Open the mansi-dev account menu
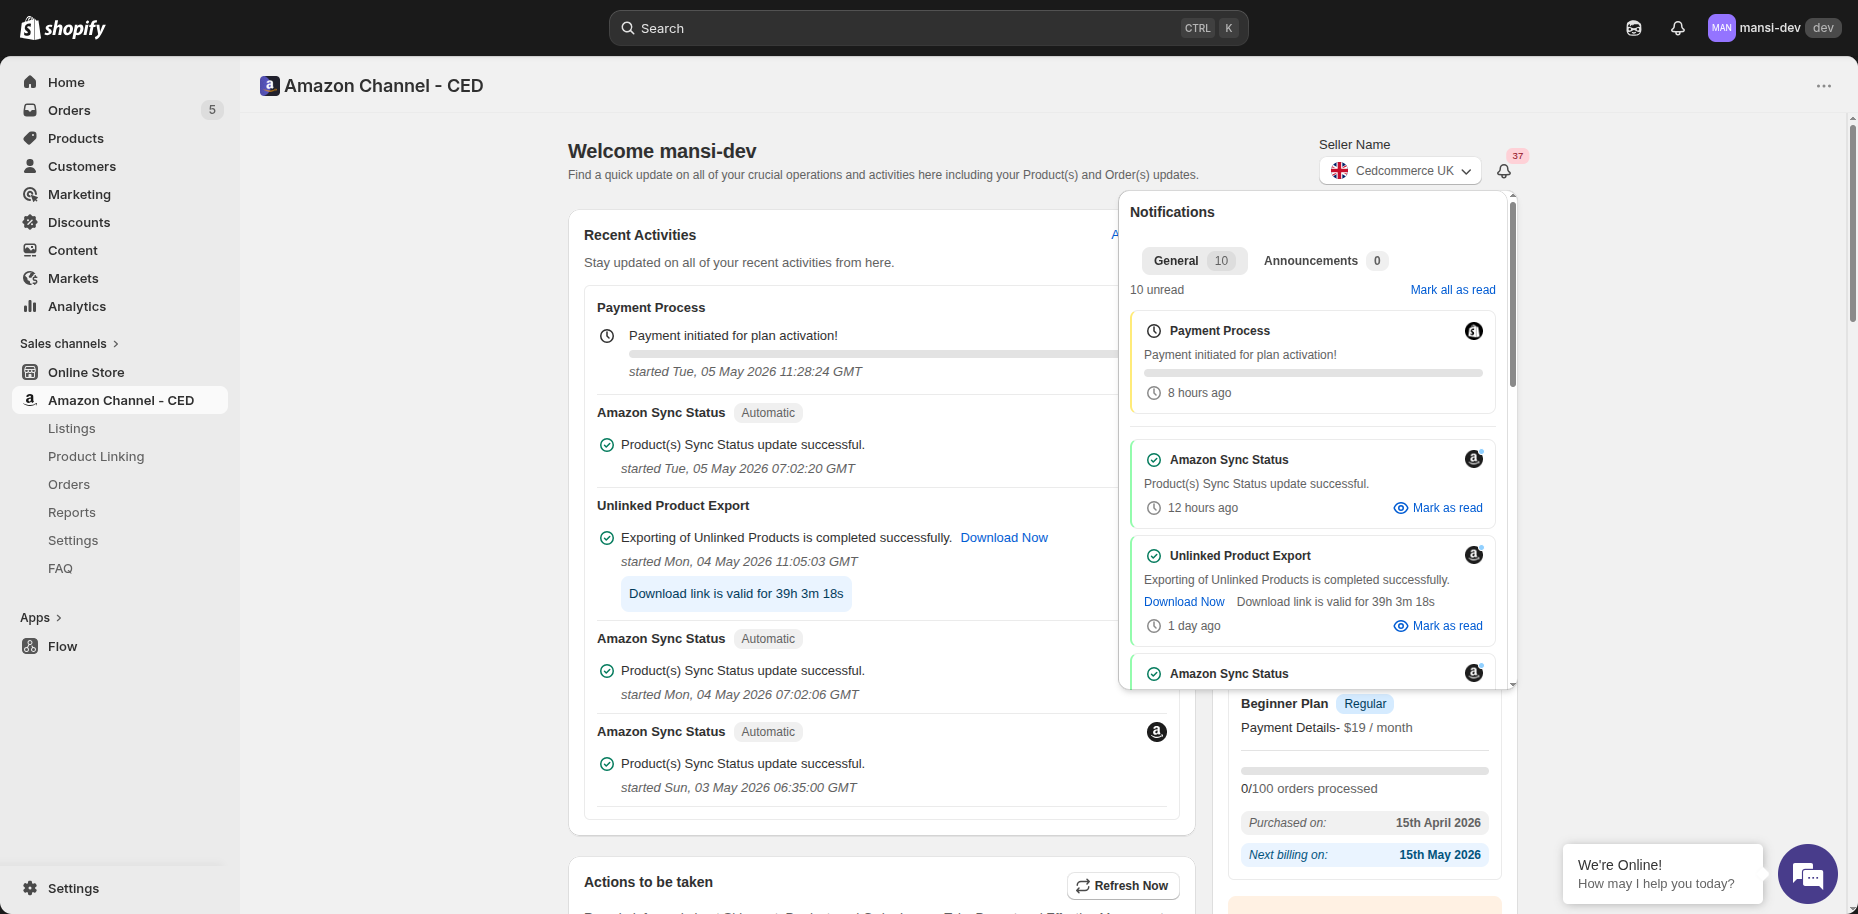 point(1774,28)
